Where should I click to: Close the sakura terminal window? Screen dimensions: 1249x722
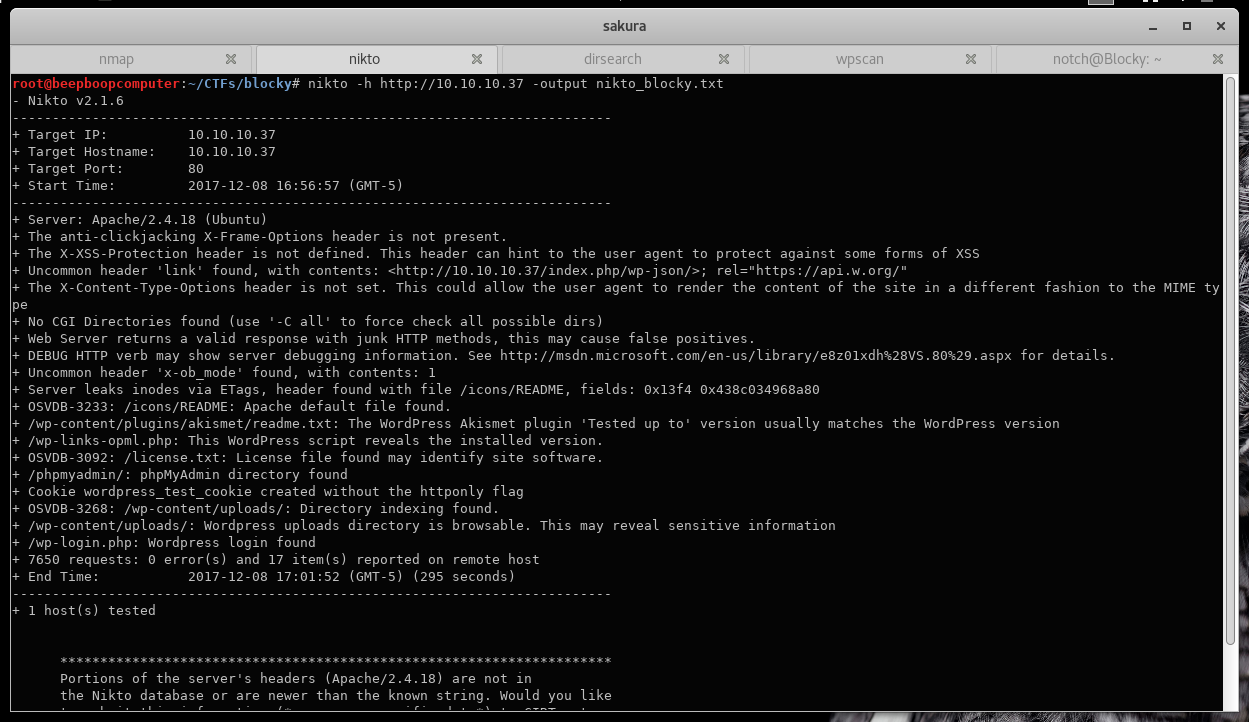pyautogui.click(x=1217, y=26)
